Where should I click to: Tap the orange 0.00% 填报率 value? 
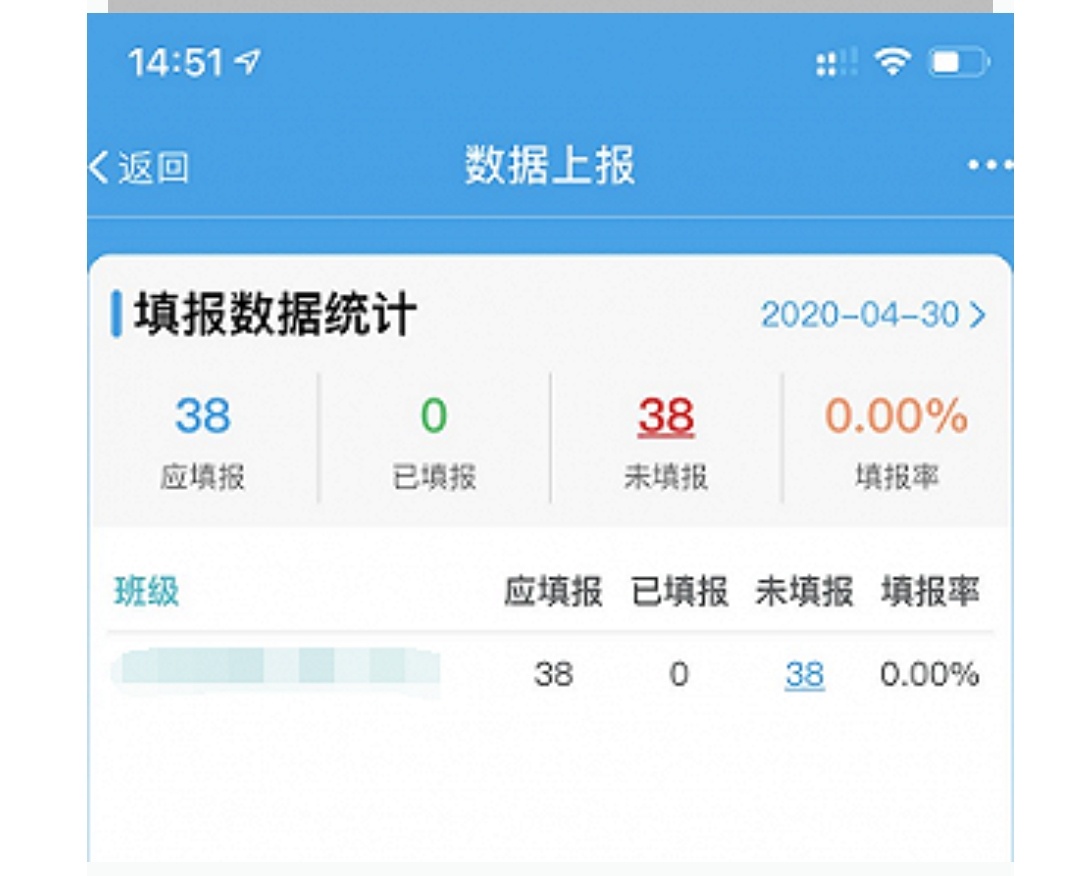click(896, 416)
